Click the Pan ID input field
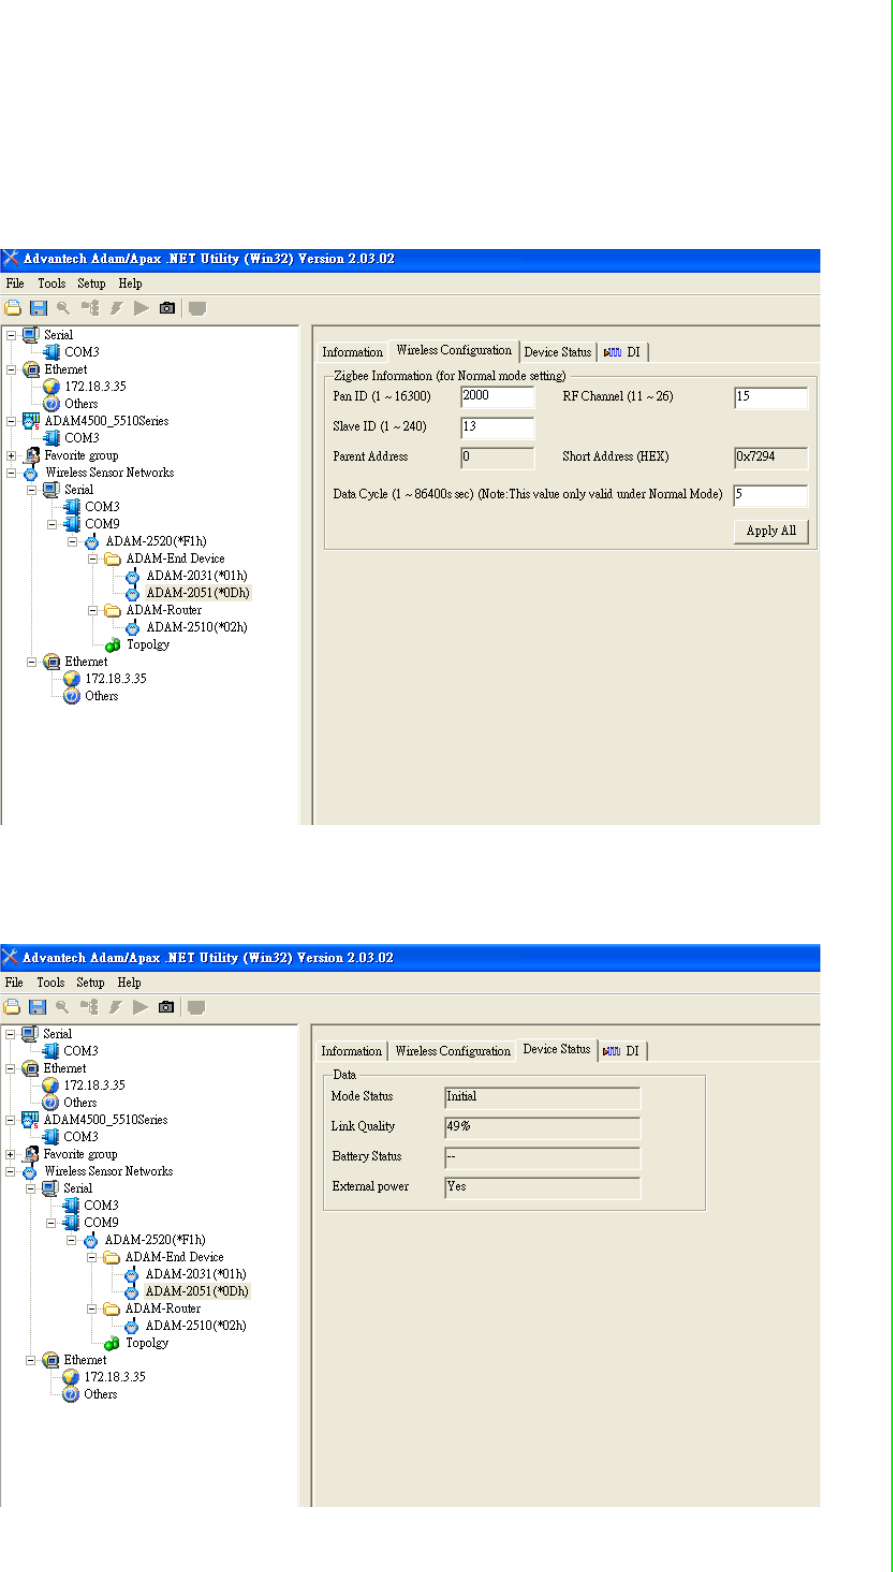893x1572 pixels. (498, 397)
